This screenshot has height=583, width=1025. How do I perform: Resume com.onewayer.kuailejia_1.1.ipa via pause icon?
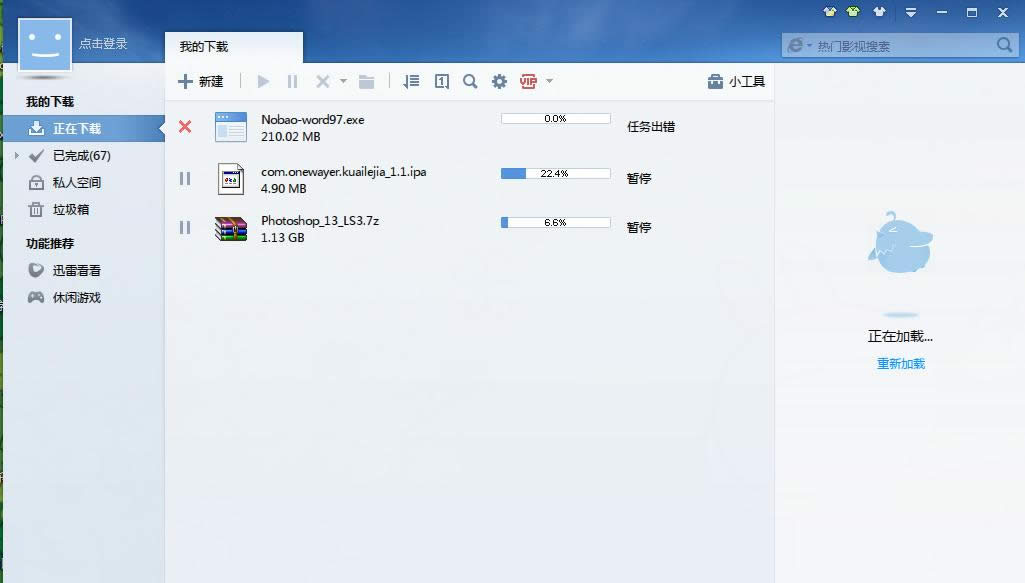(185, 178)
